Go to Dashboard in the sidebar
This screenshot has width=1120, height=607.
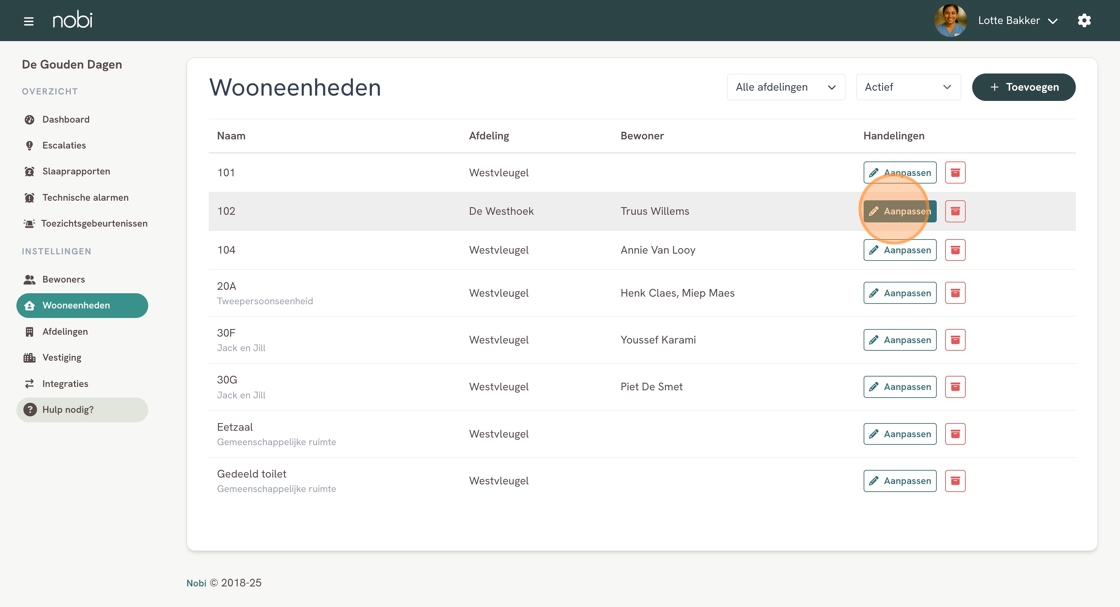point(66,120)
